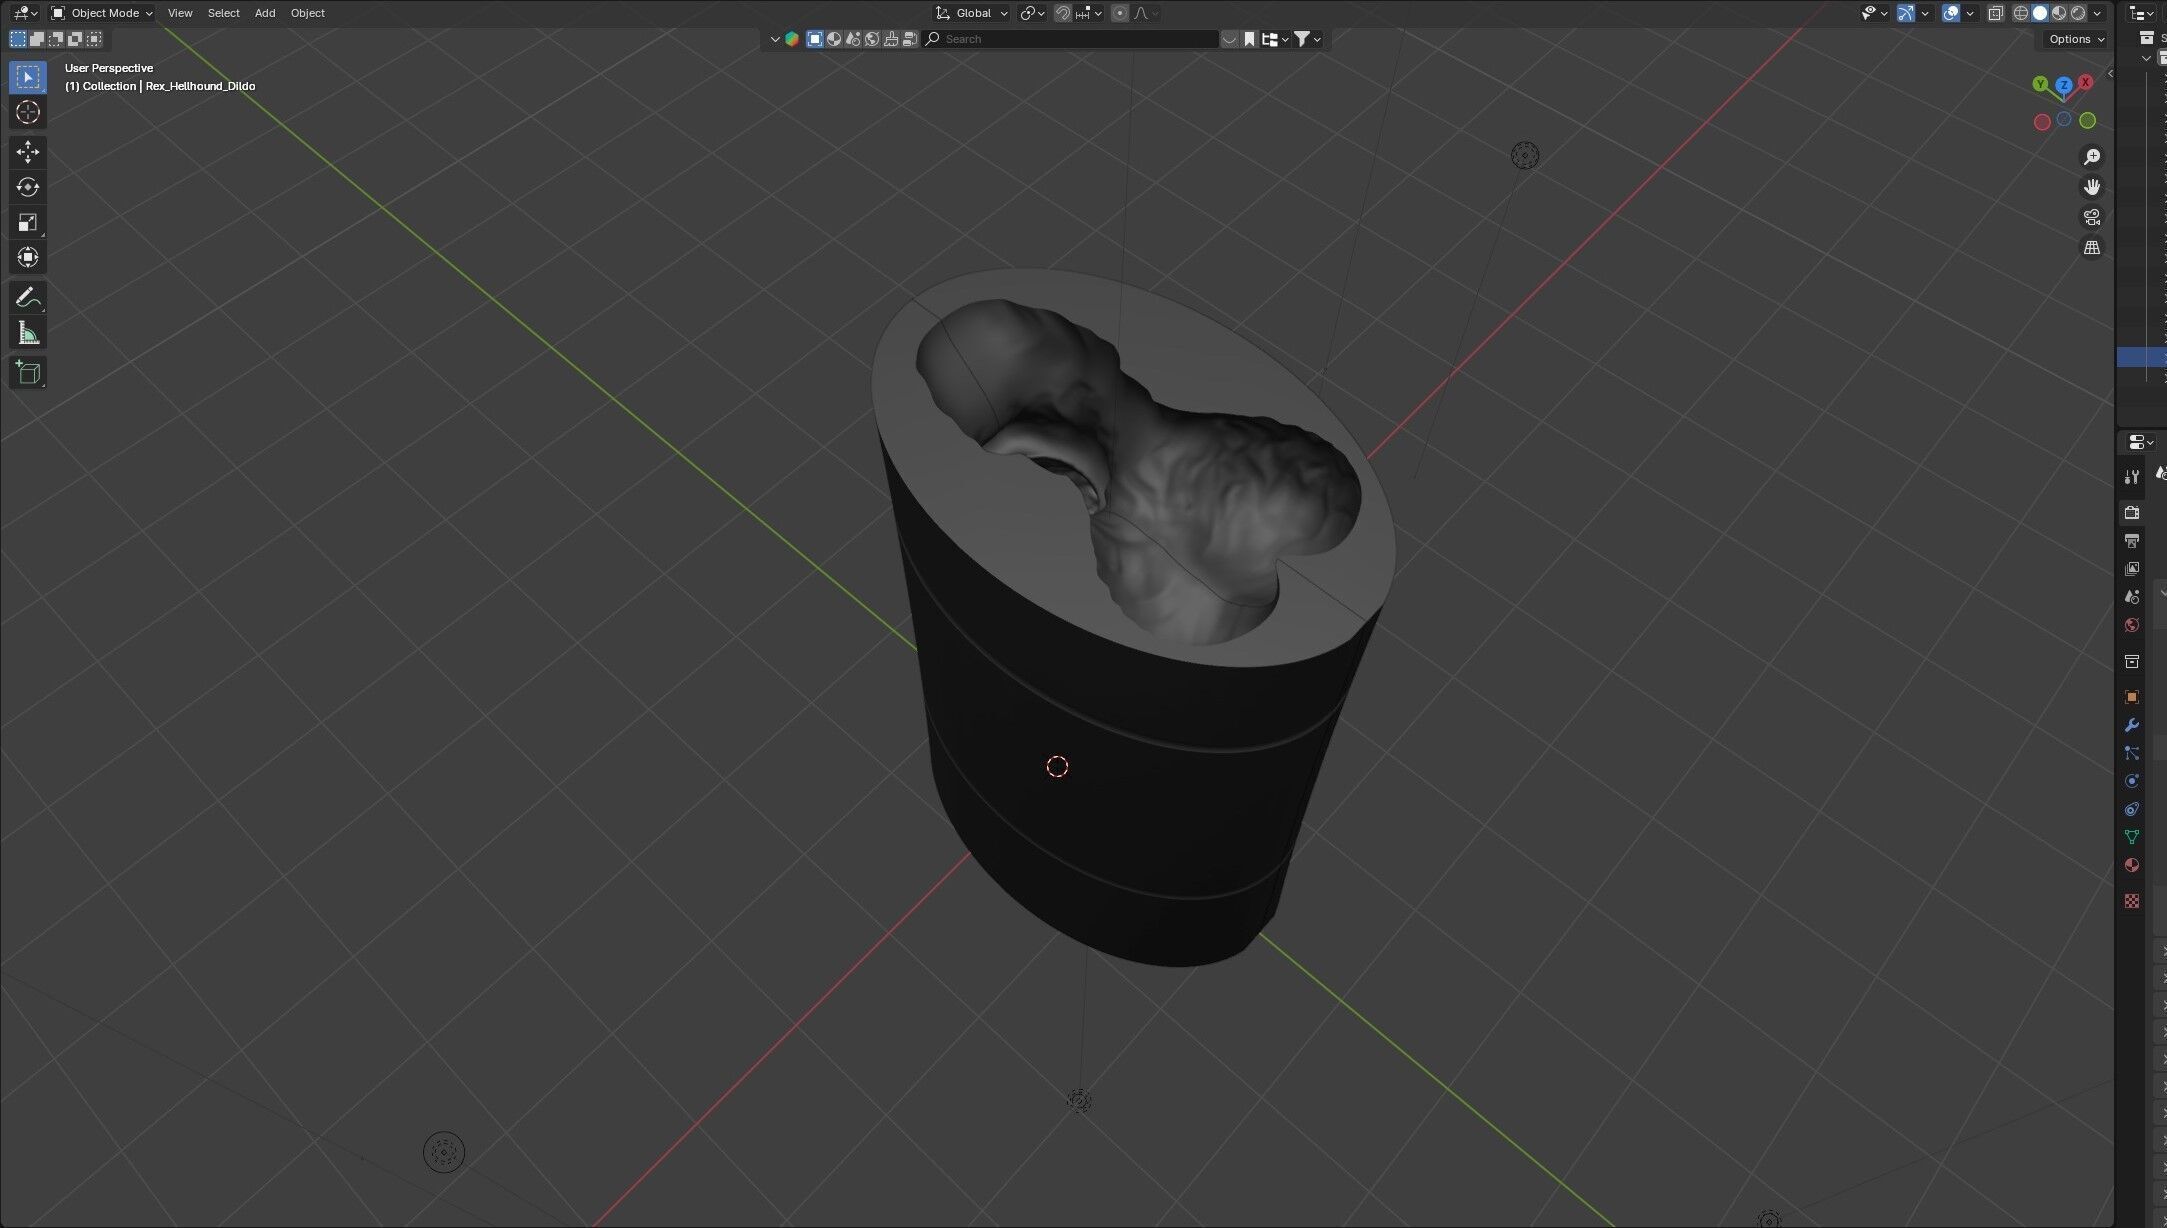Select the Cursor tool
This screenshot has width=2167, height=1228.
pyautogui.click(x=28, y=112)
